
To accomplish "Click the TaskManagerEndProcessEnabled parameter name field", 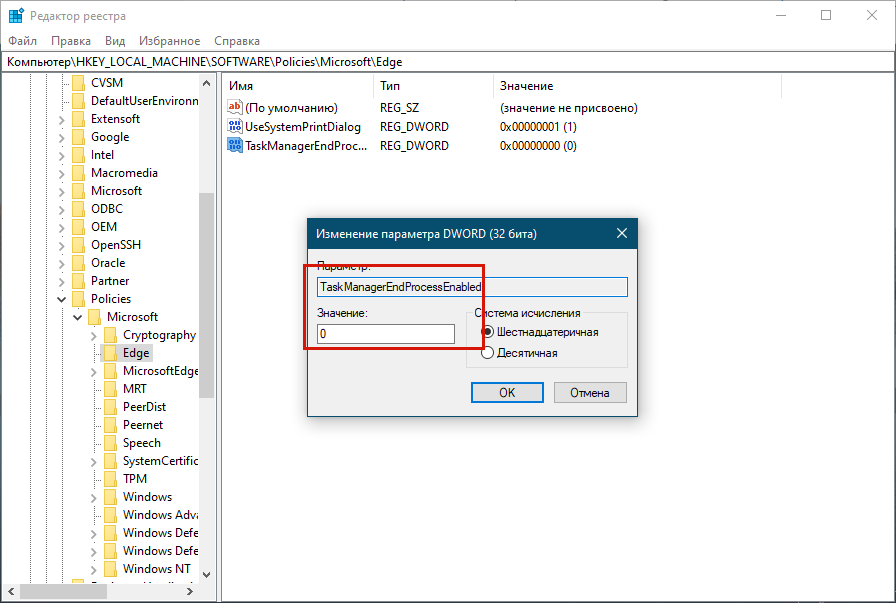I will pyautogui.click(x=472, y=287).
